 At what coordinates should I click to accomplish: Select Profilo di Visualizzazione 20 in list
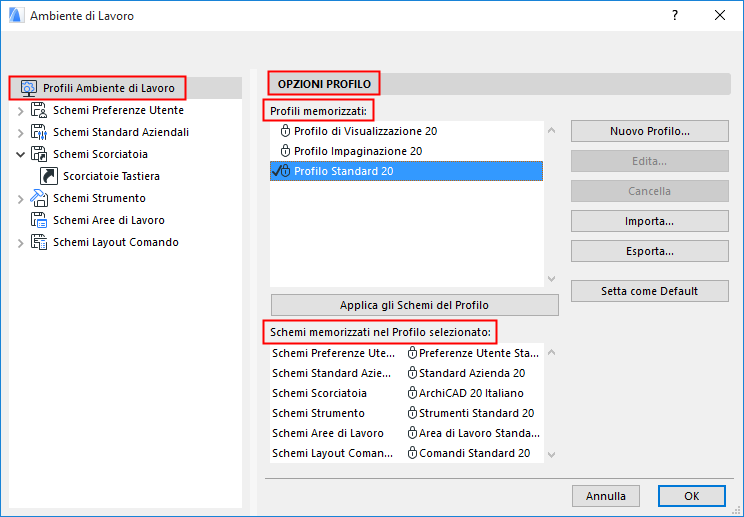click(365, 131)
